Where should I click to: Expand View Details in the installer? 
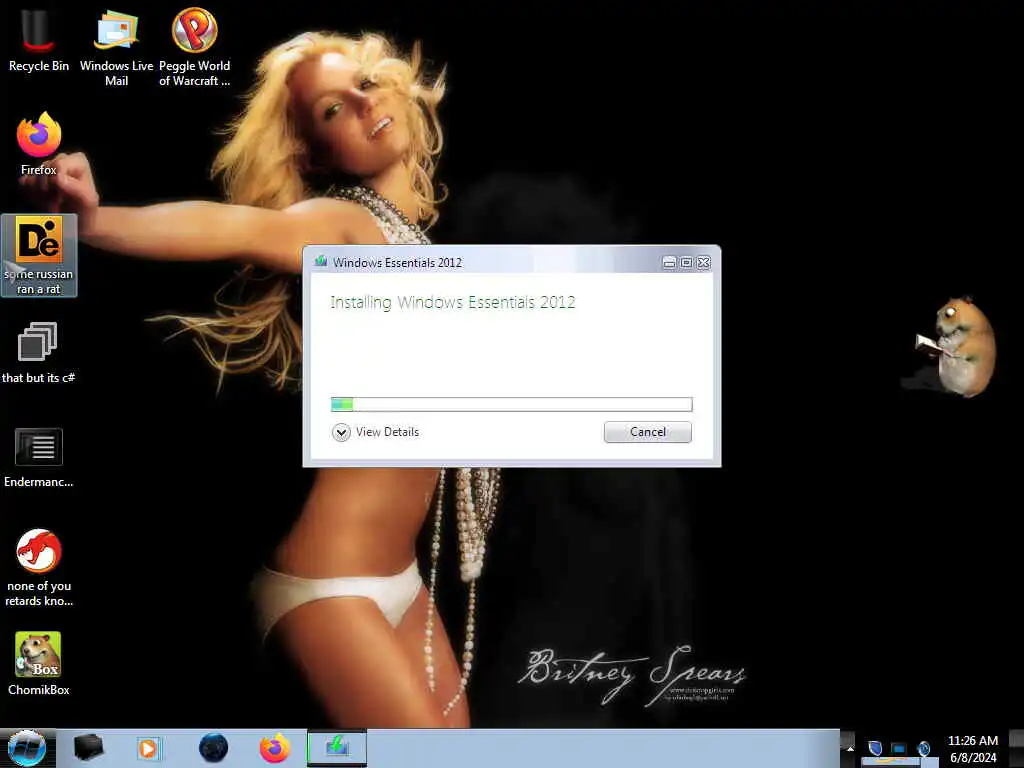[x=341, y=432]
